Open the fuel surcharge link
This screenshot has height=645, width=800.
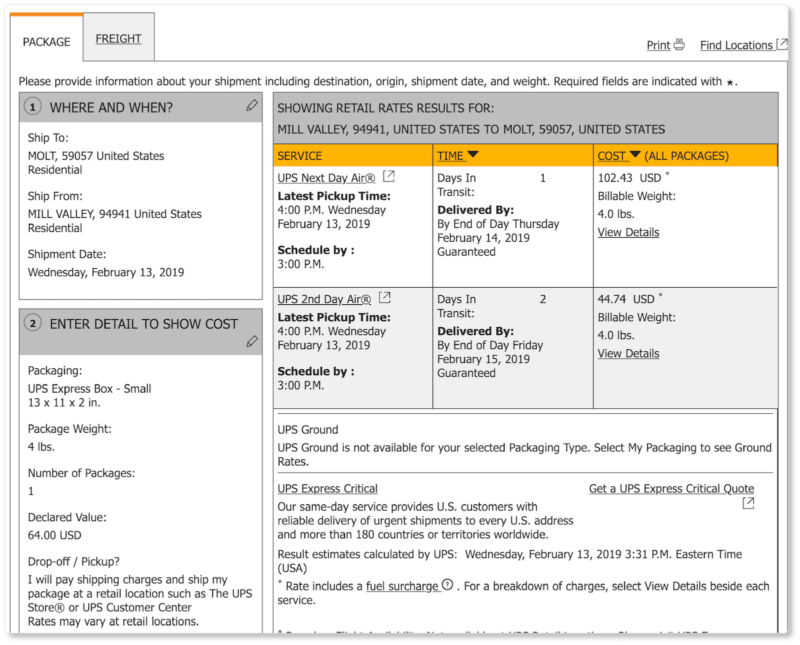point(401,585)
